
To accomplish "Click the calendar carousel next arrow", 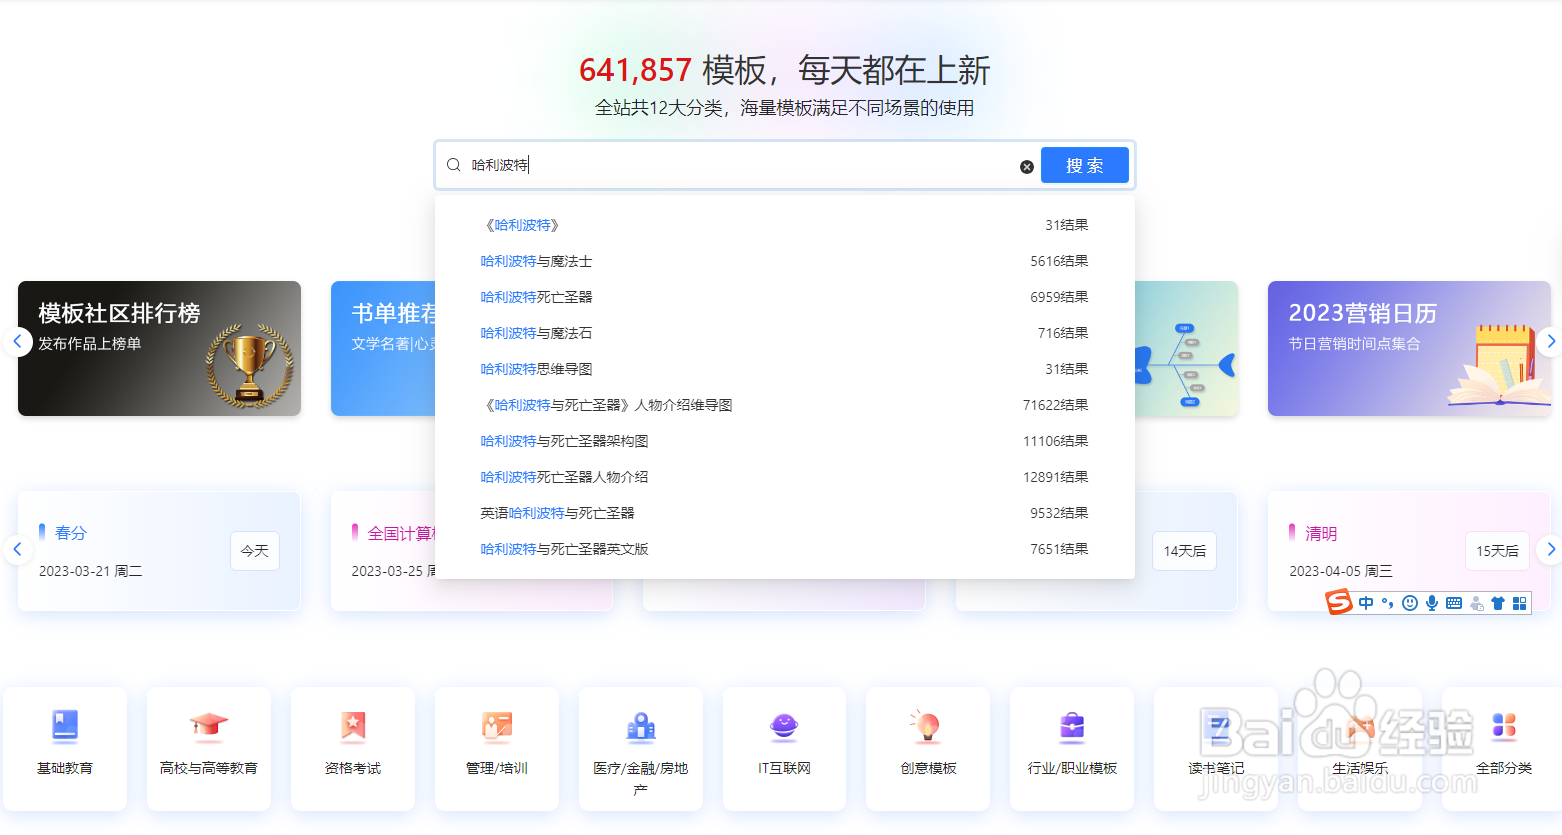I will (1549, 549).
